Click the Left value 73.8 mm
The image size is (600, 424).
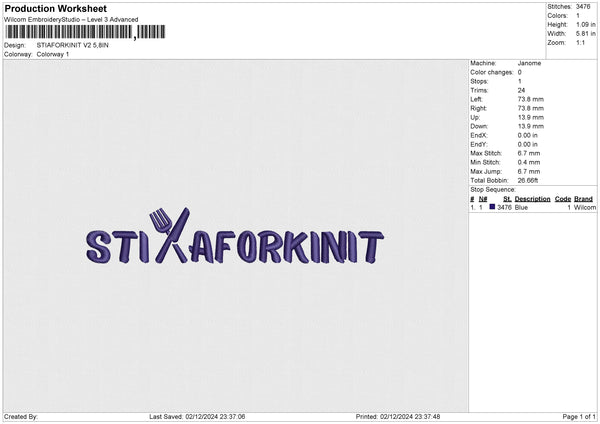(x=531, y=99)
